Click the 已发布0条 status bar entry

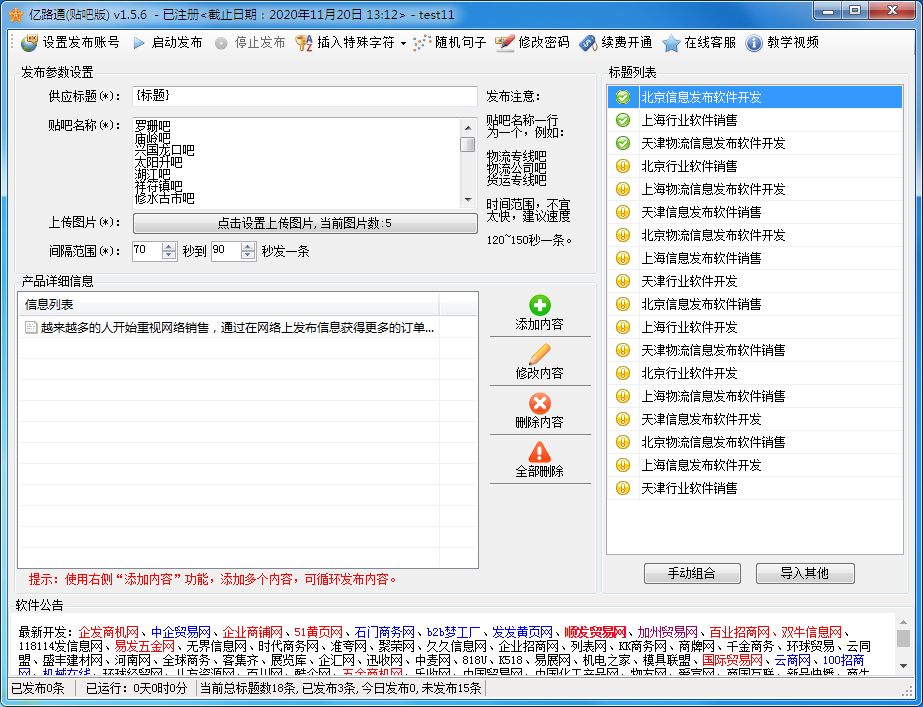[x=39, y=688]
